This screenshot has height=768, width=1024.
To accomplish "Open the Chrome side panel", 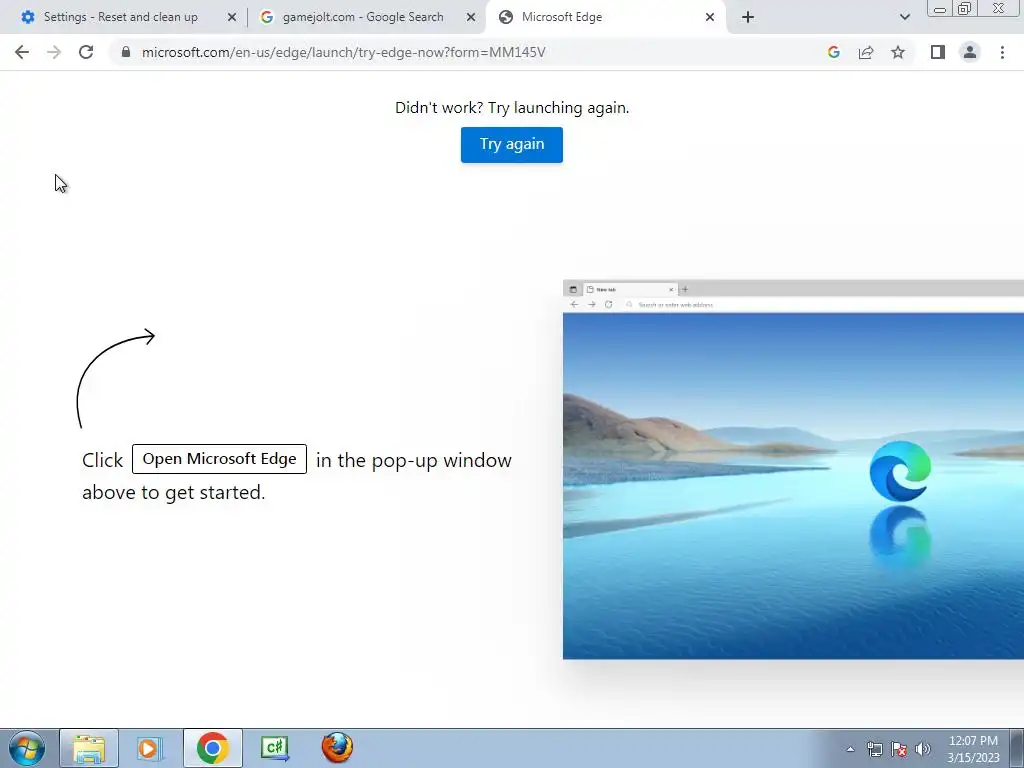I will 938,52.
